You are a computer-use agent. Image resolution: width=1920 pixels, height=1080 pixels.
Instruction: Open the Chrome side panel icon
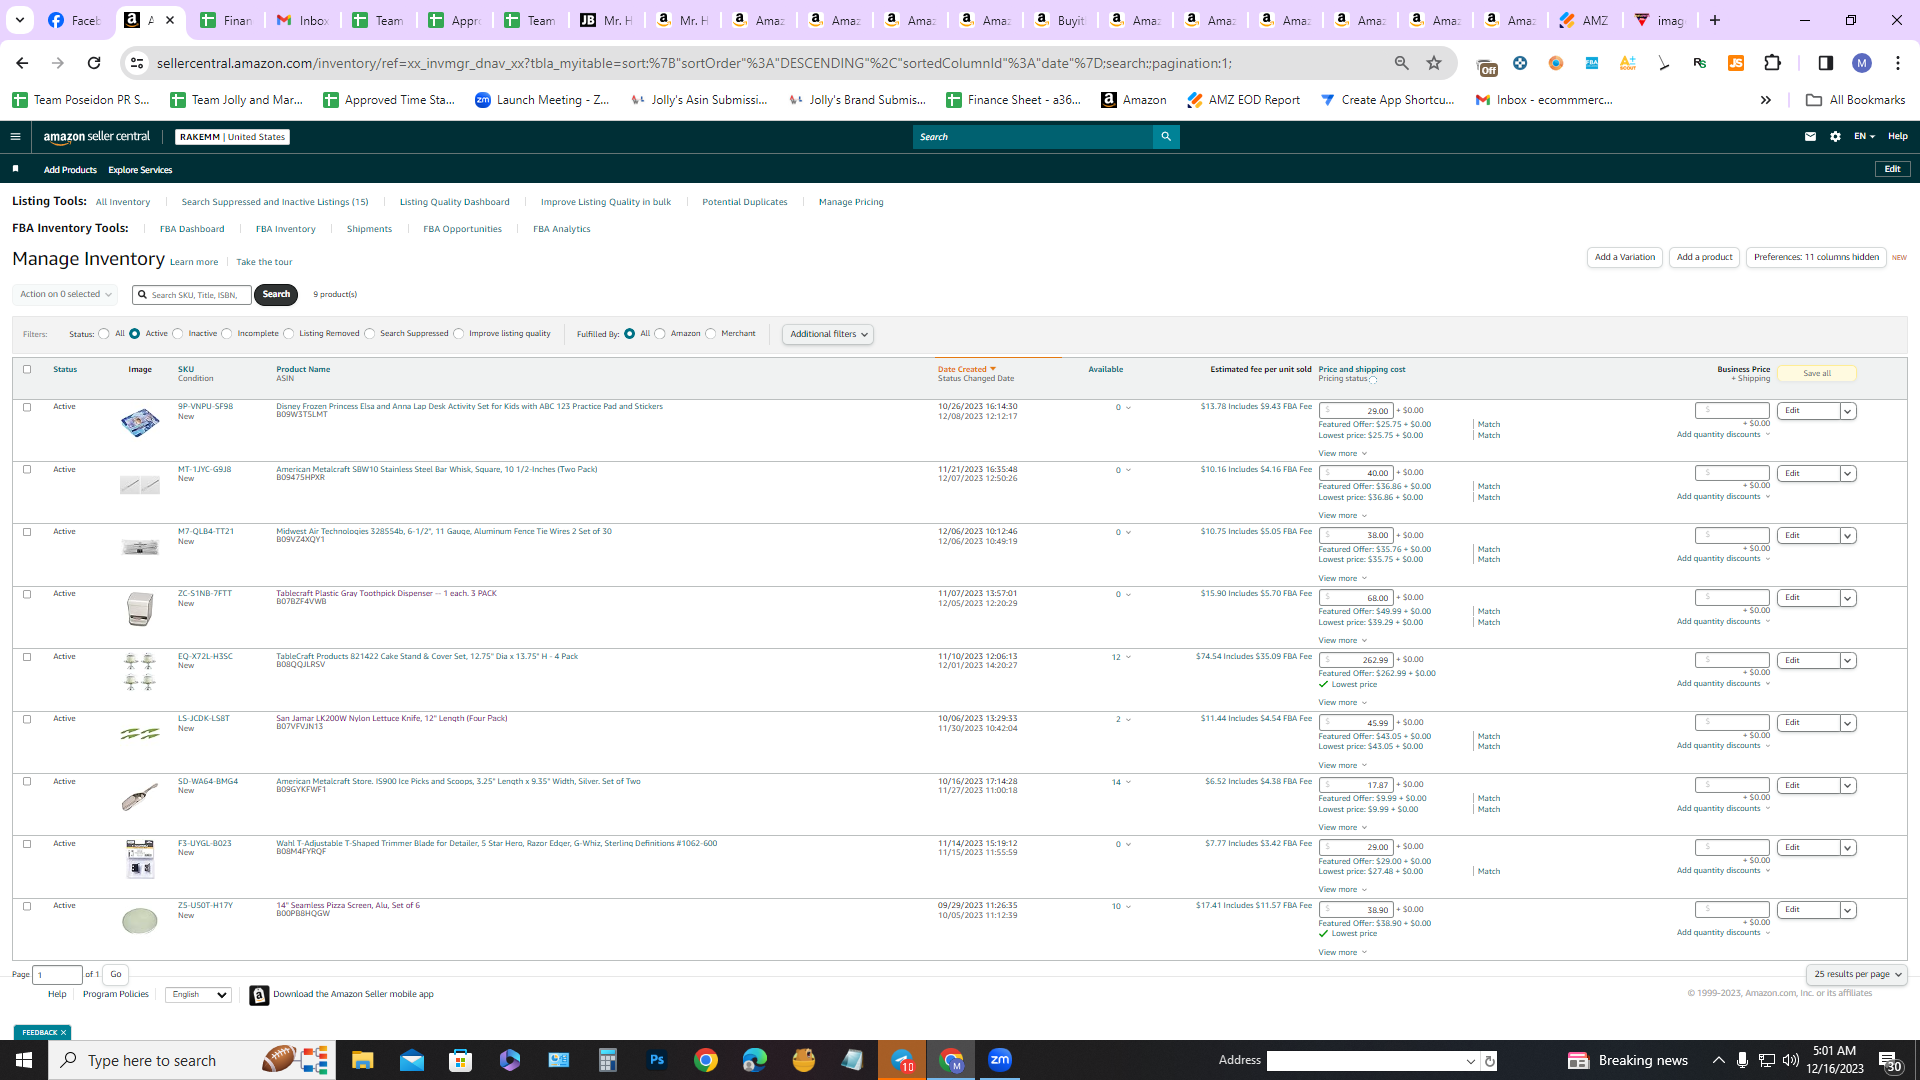[x=1825, y=63]
